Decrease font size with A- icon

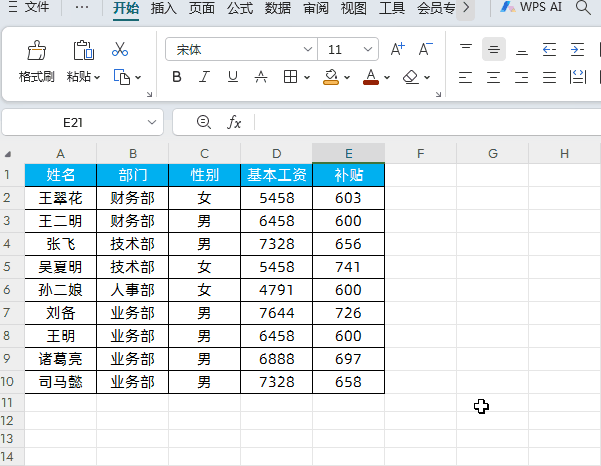[426, 49]
